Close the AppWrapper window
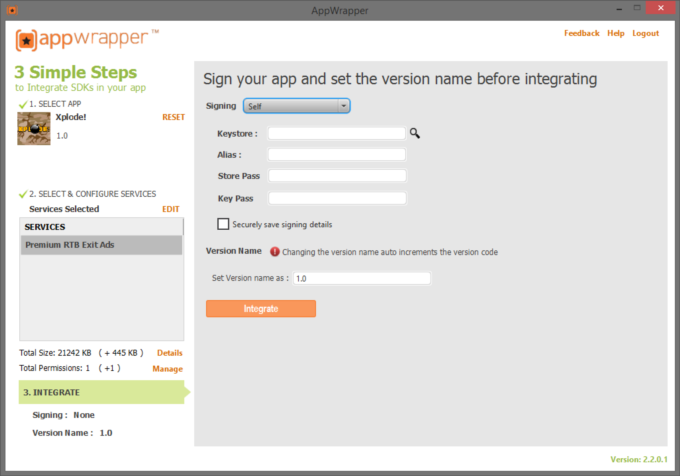Screen dimensions: 680x476 660,8
